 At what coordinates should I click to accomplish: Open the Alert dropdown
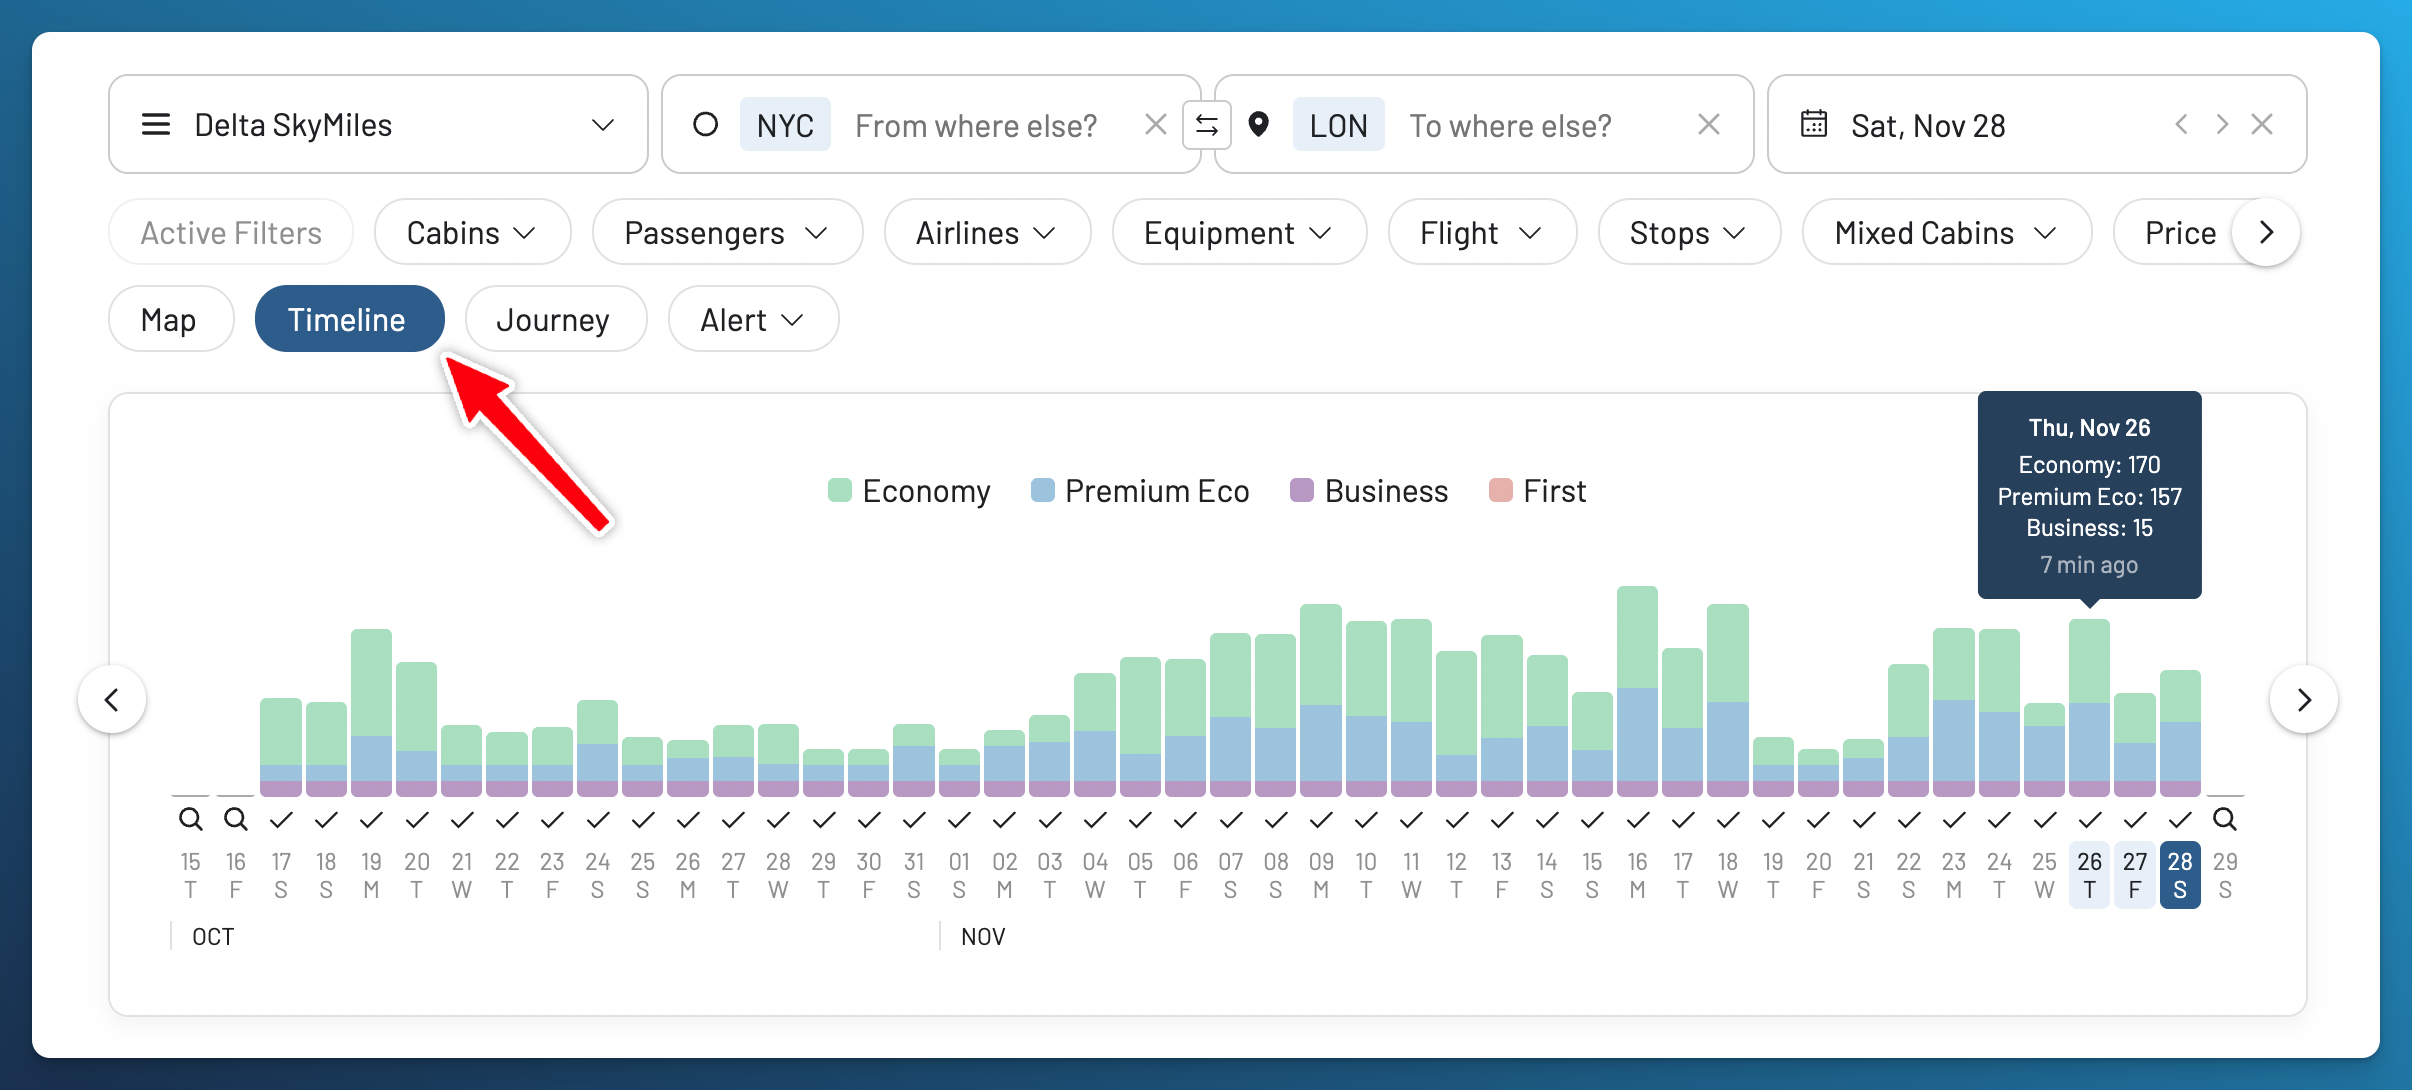click(x=752, y=319)
